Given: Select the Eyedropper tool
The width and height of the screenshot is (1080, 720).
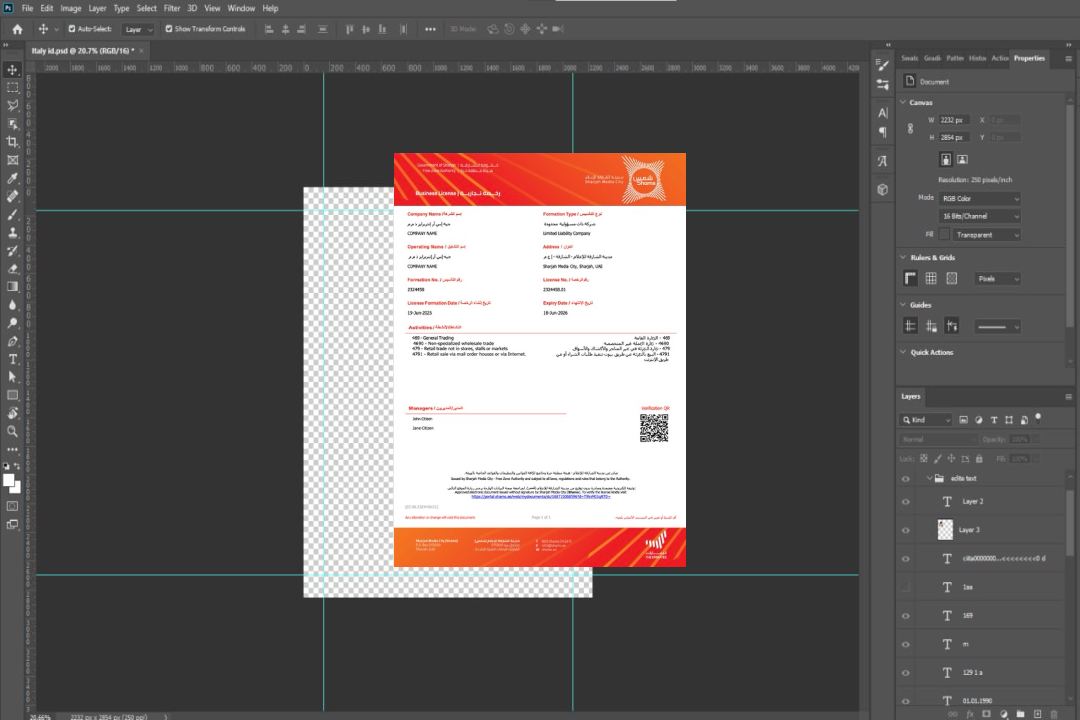Looking at the screenshot, I should (x=13, y=178).
